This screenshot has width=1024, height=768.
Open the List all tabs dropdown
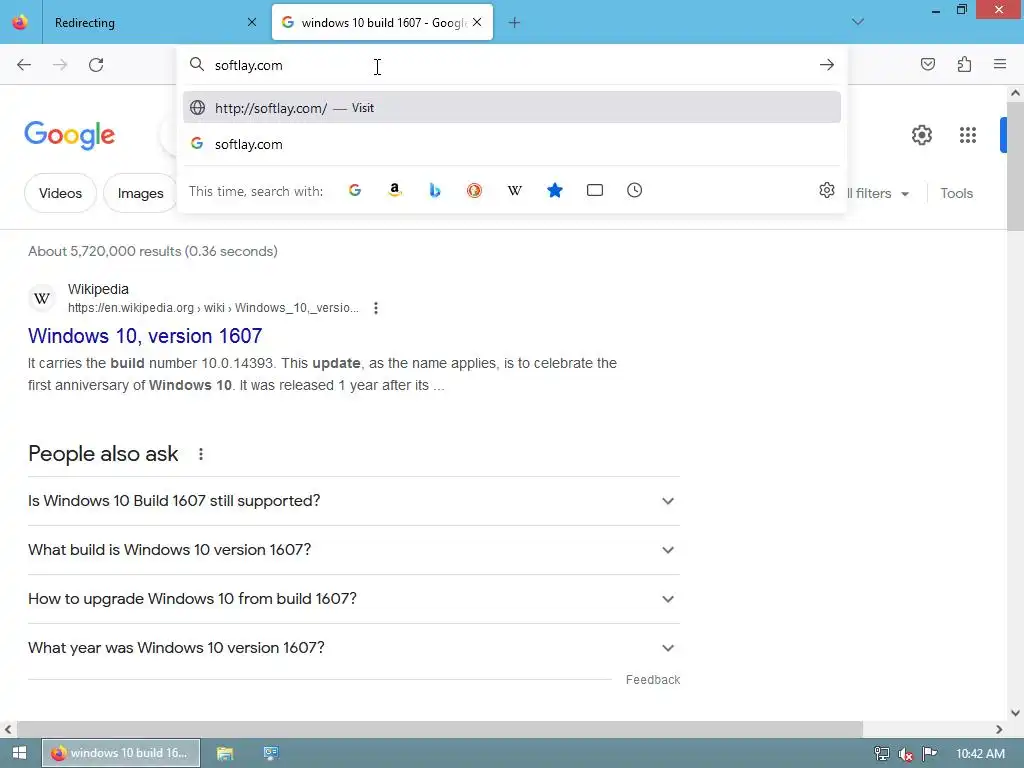(858, 22)
